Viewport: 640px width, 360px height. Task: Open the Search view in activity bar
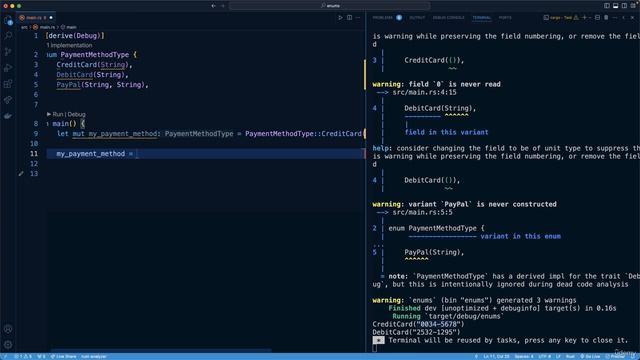8,36
